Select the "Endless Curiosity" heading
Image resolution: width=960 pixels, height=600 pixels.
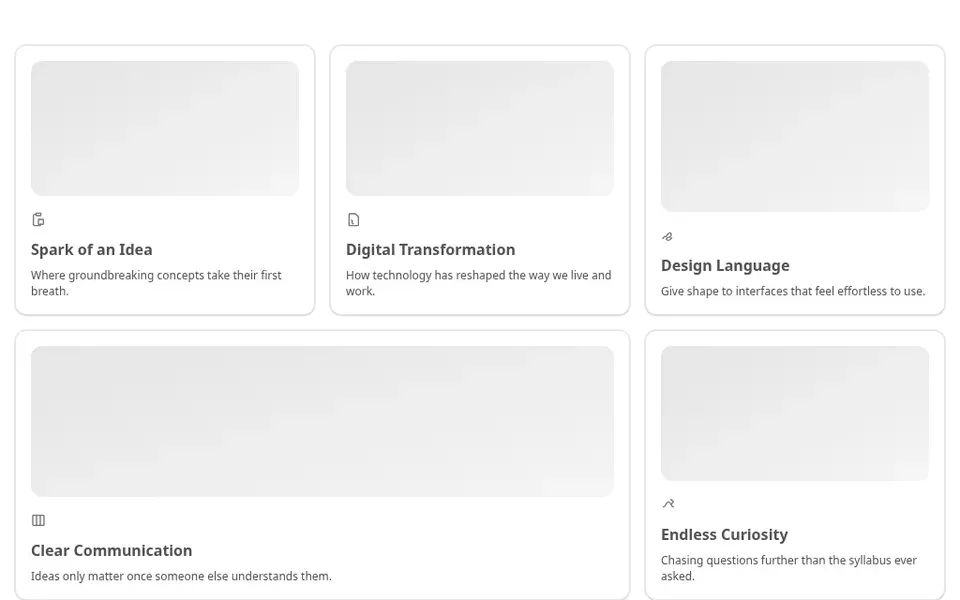(x=724, y=534)
